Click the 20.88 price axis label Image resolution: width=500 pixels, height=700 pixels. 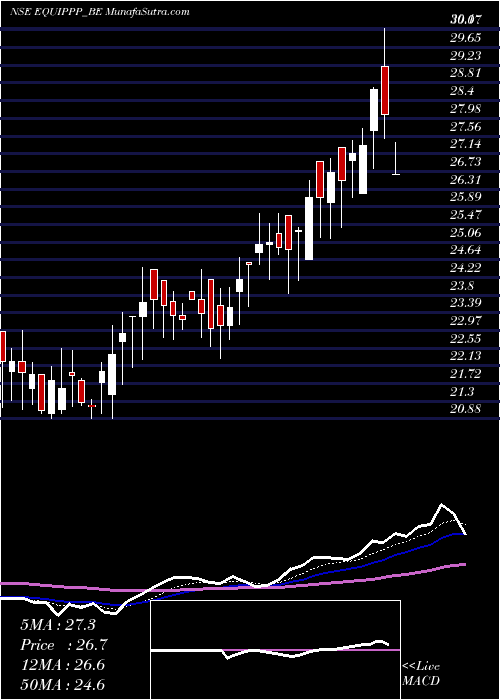click(465, 409)
